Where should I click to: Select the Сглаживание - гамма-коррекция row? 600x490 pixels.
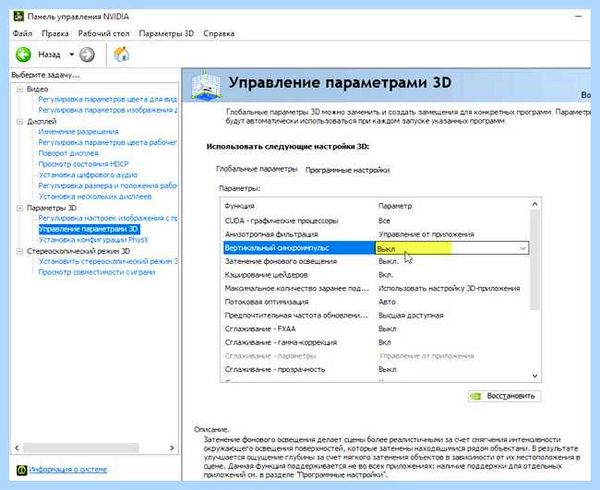point(377,342)
